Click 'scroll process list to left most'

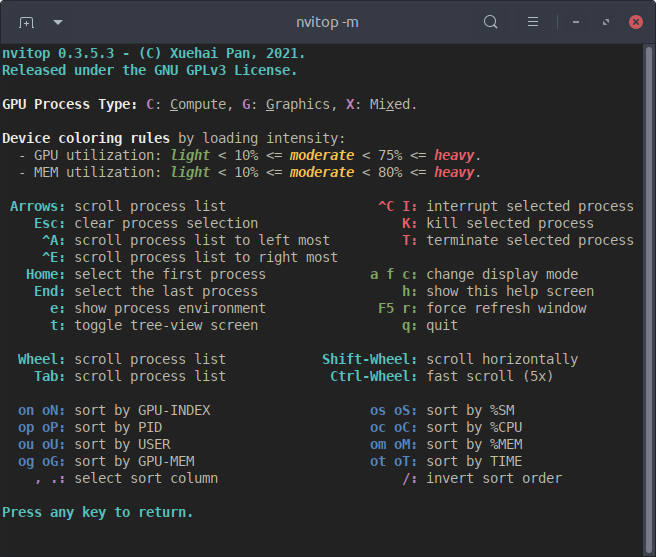coord(202,240)
